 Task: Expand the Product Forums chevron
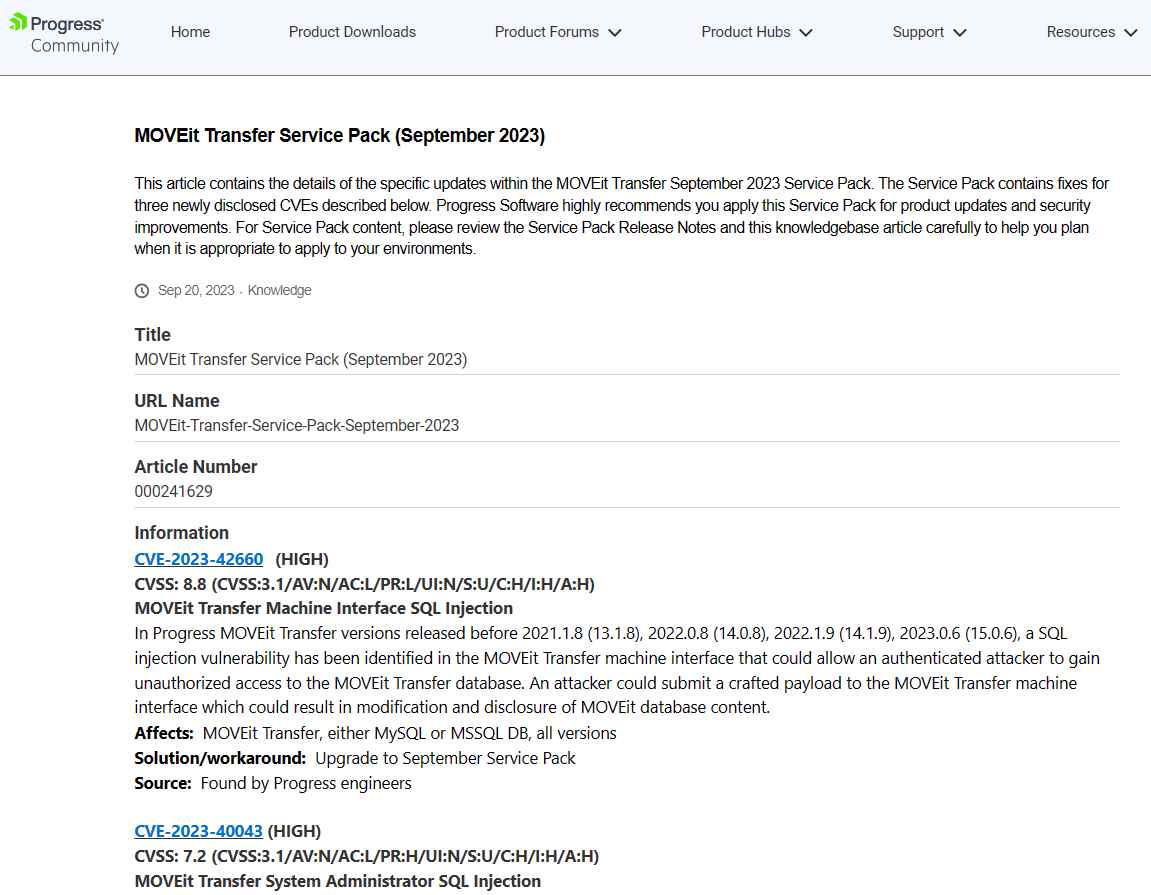[x=615, y=33]
